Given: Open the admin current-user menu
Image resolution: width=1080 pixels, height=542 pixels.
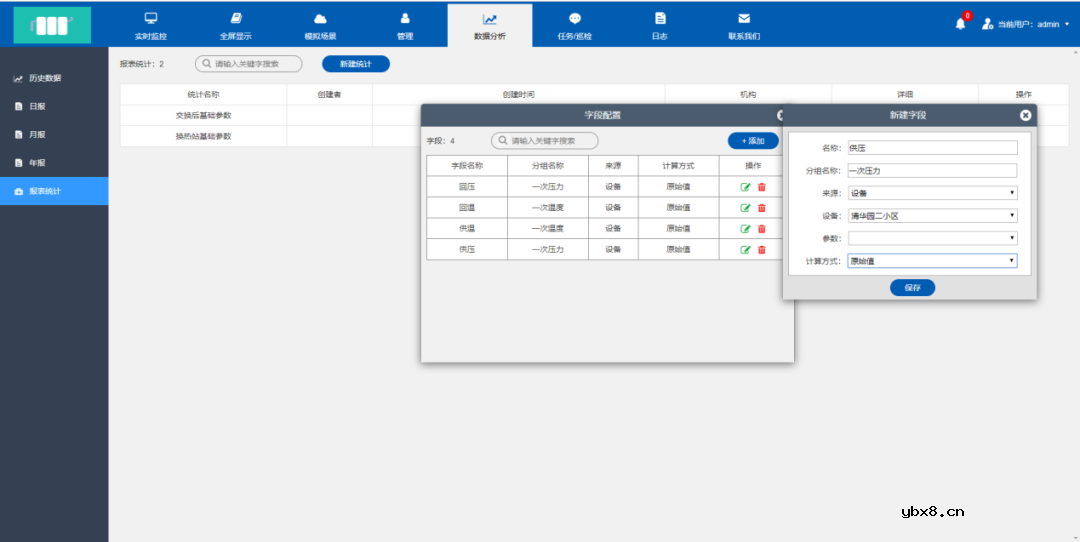Looking at the screenshot, I should tap(1026, 24).
